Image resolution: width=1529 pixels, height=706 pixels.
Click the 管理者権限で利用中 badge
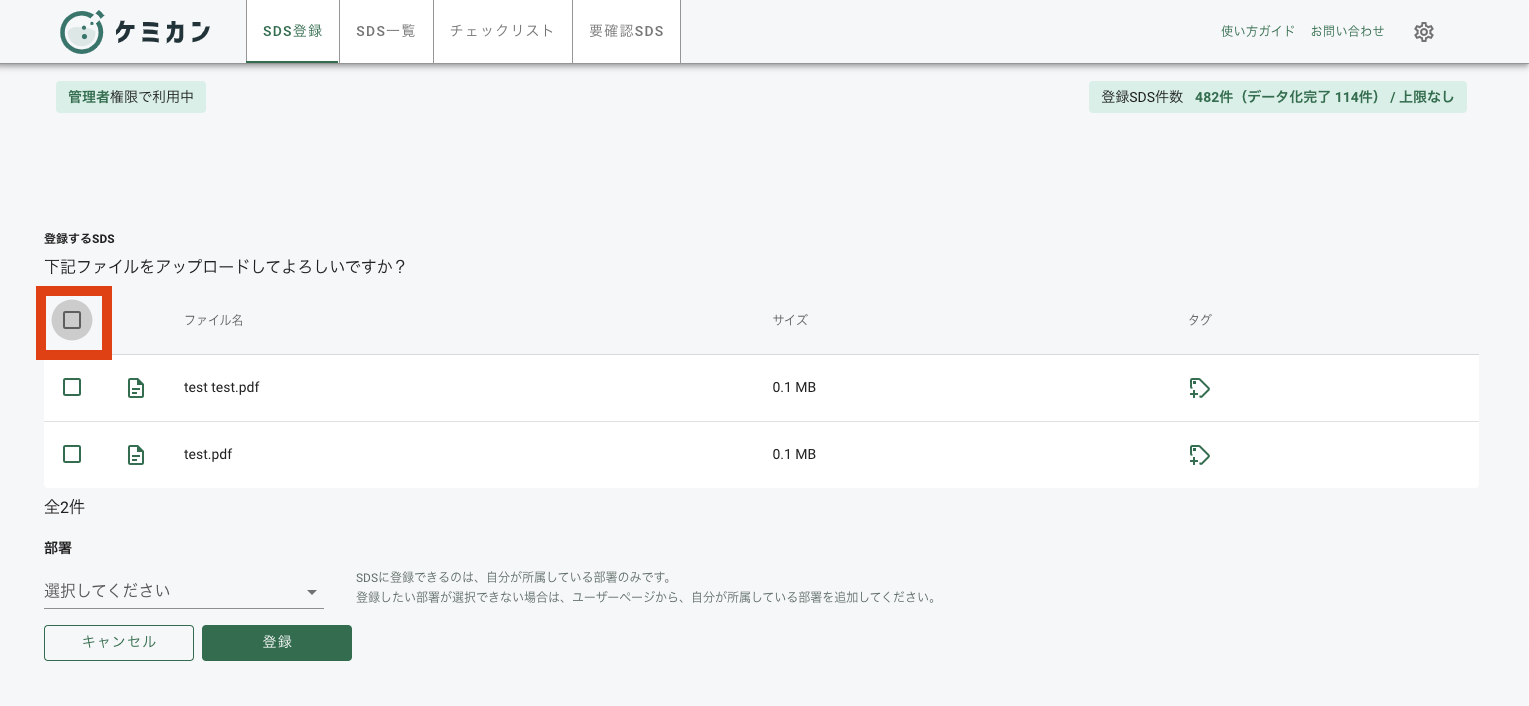click(x=131, y=97)
